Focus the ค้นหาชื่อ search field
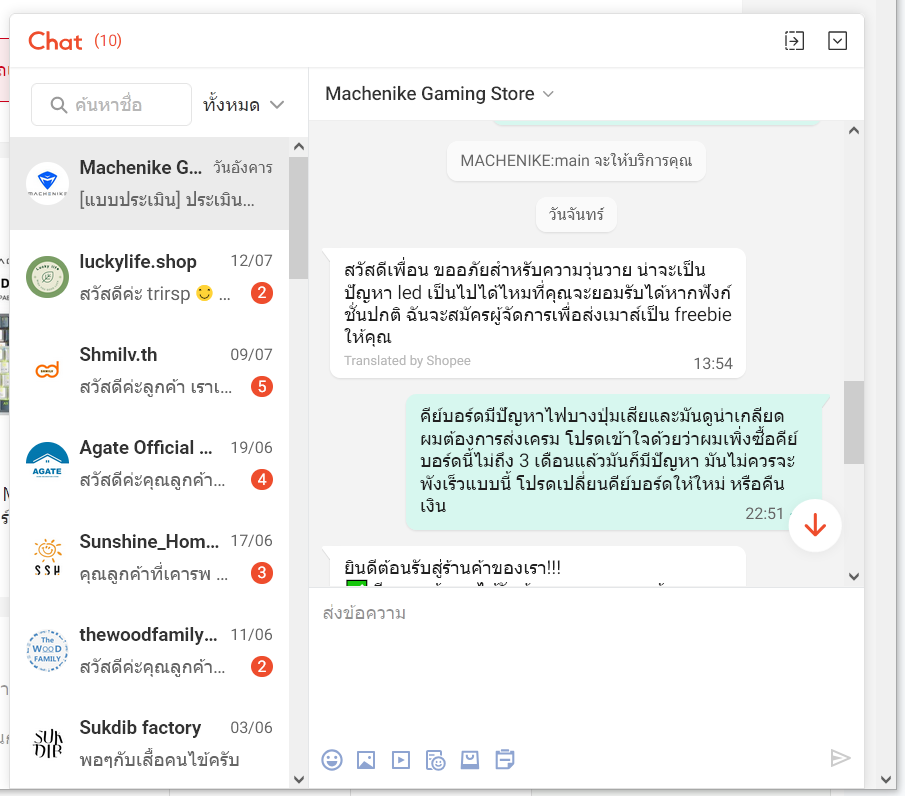Screen dimensions: 905x796 click(111, 104)
